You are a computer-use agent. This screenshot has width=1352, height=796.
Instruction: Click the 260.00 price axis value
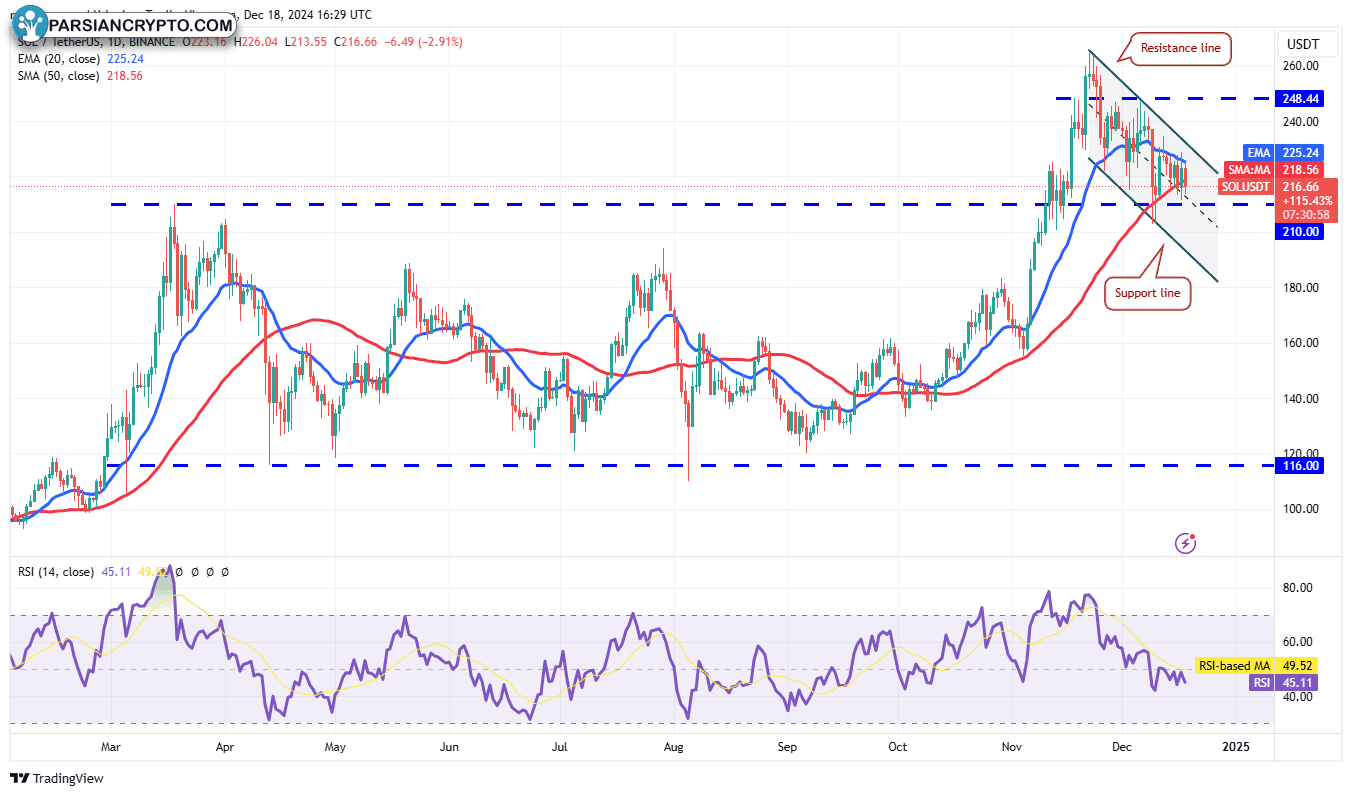[x=1300, y=66]
